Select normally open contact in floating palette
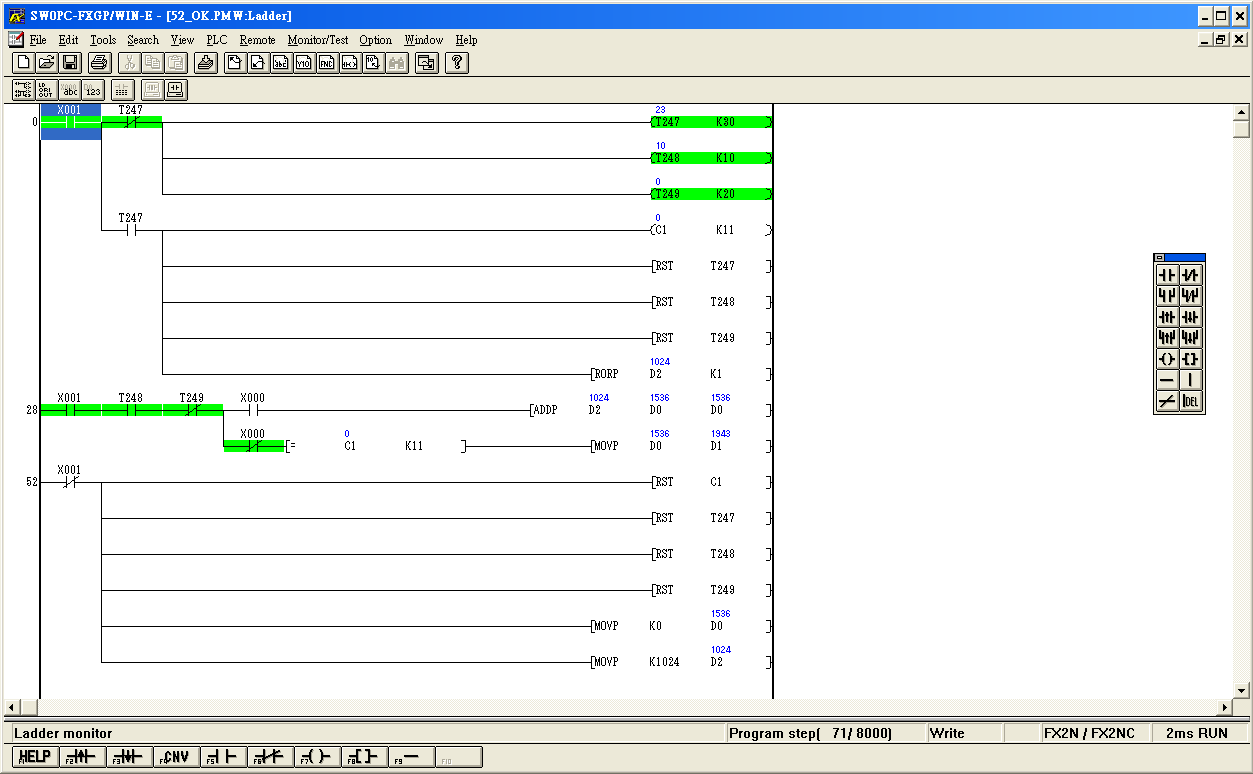This screenshot has height=774, width=1253. coord(1166,275)
